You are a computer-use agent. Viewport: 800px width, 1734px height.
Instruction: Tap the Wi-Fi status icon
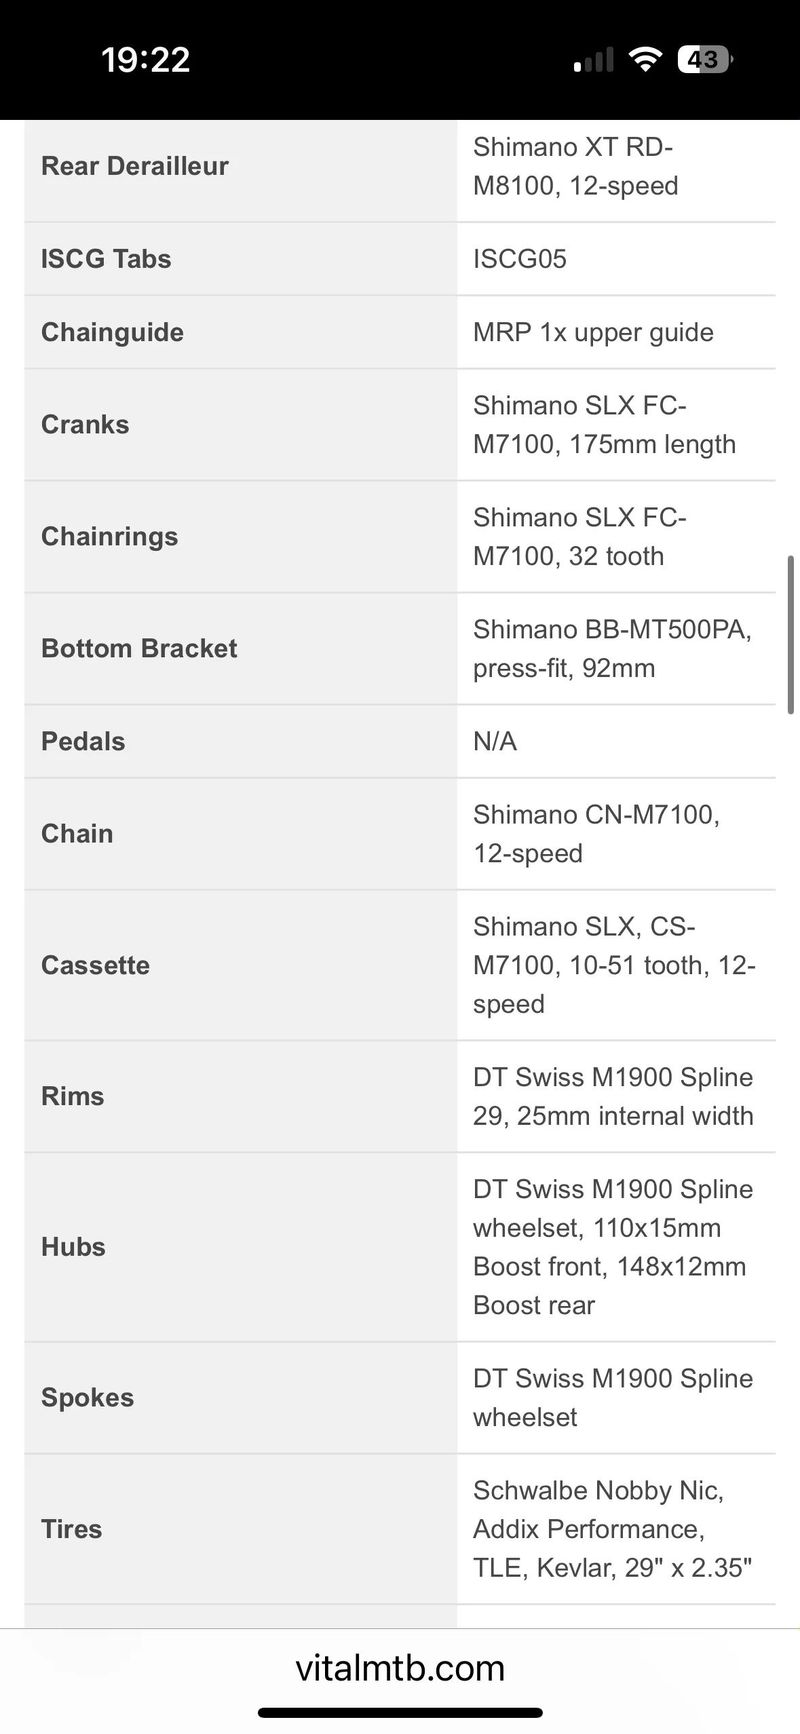(645, 60)
